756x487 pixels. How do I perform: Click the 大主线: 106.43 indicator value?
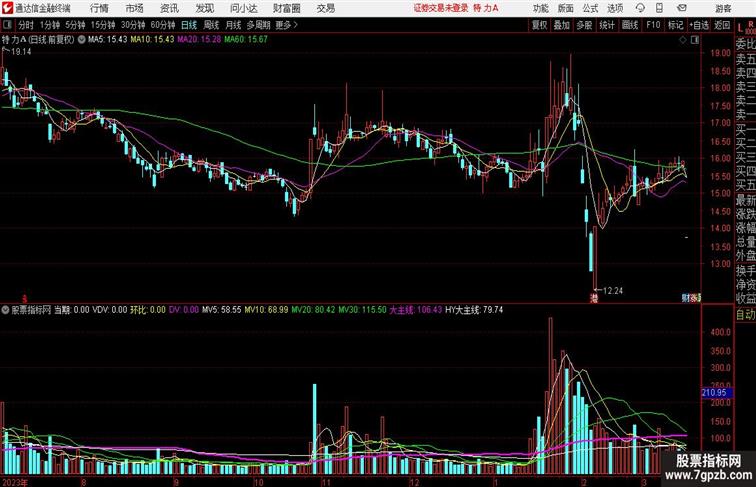(416, 310)
